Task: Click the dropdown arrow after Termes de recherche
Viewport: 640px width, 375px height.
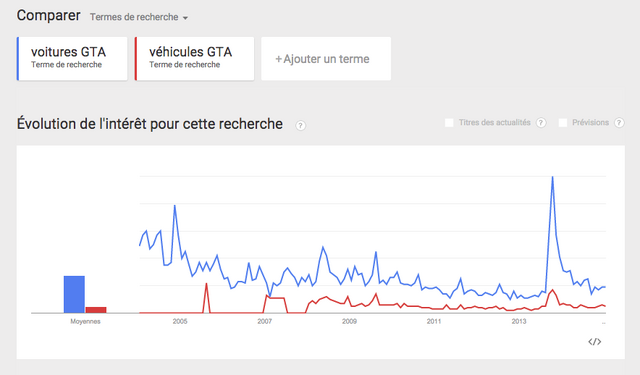Action: (x=185, y=18)
